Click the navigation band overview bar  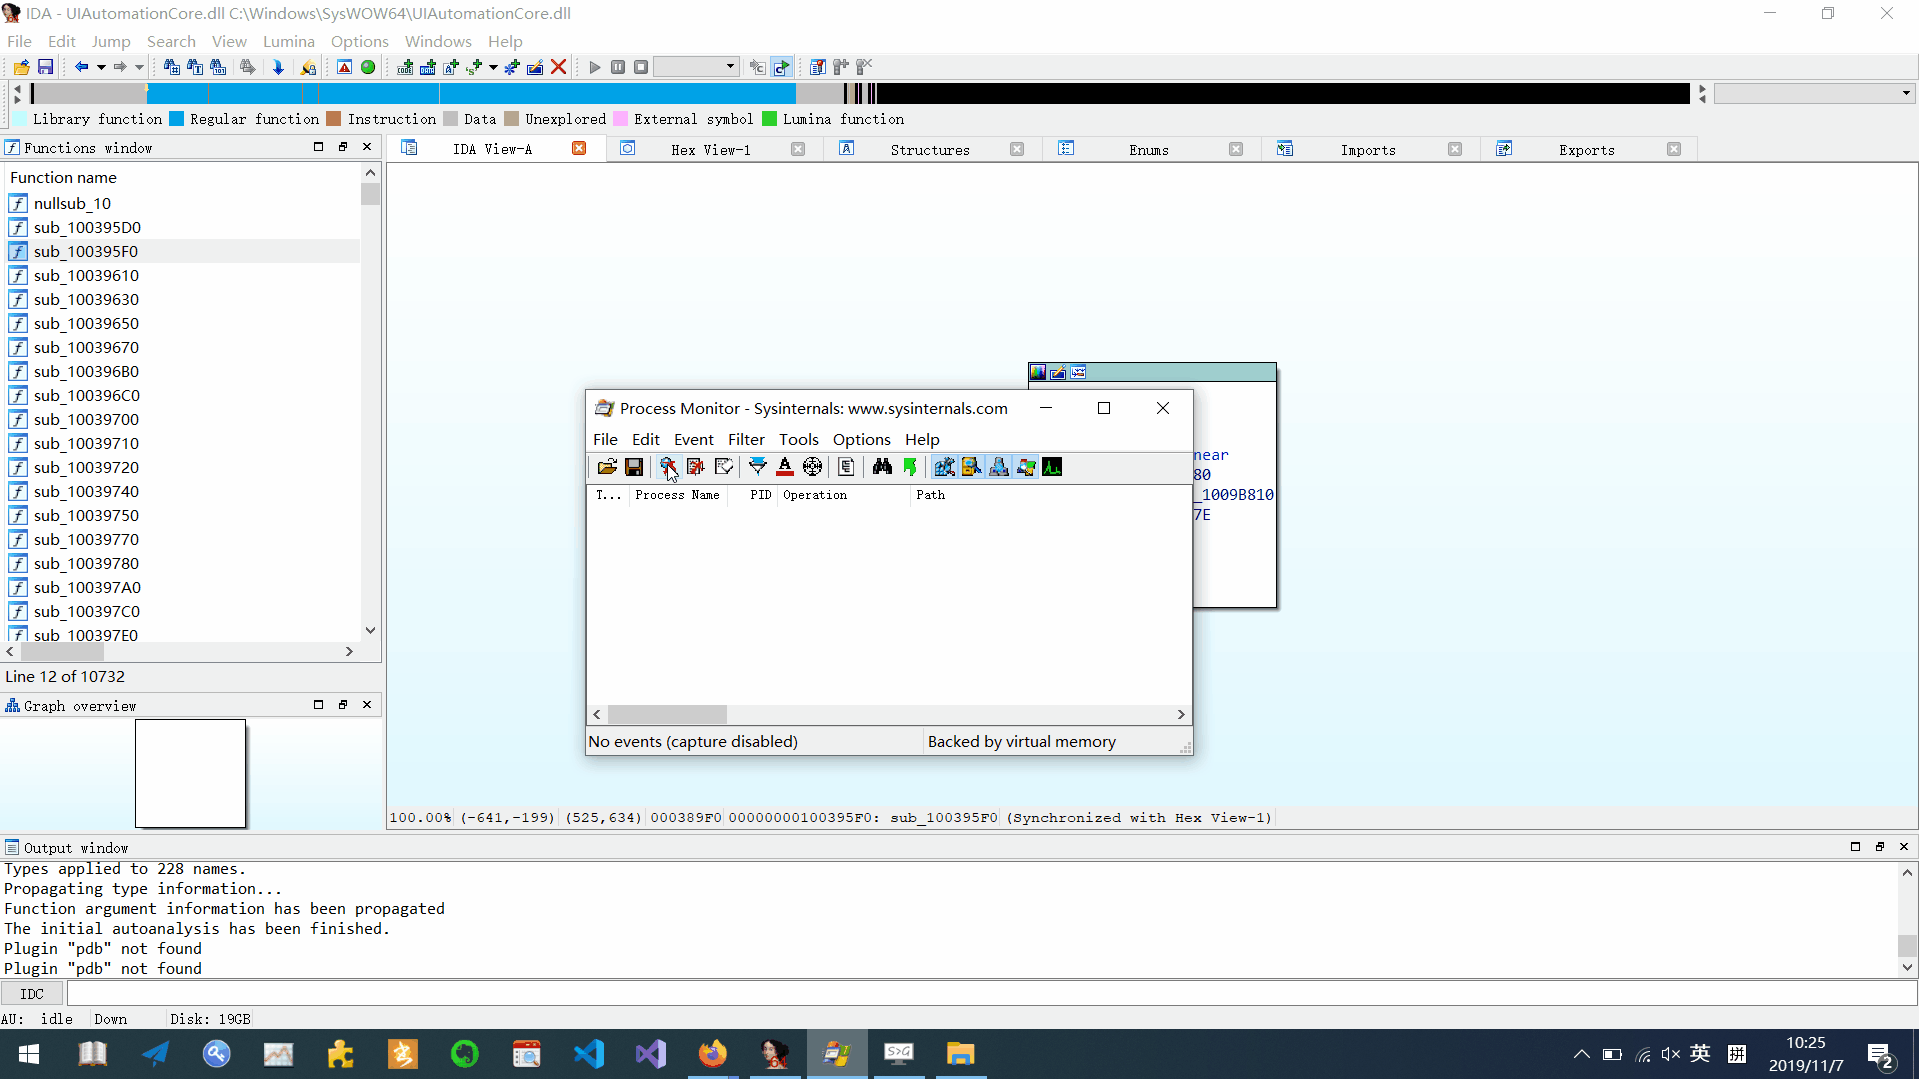click(860, 93)
